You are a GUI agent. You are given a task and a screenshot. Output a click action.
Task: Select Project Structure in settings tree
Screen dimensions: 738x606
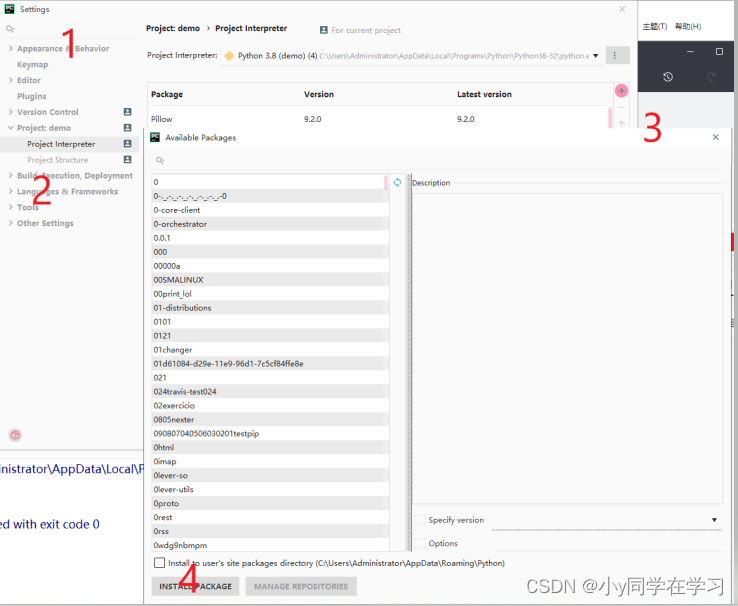pyautogui.click(x=57, y=160)
